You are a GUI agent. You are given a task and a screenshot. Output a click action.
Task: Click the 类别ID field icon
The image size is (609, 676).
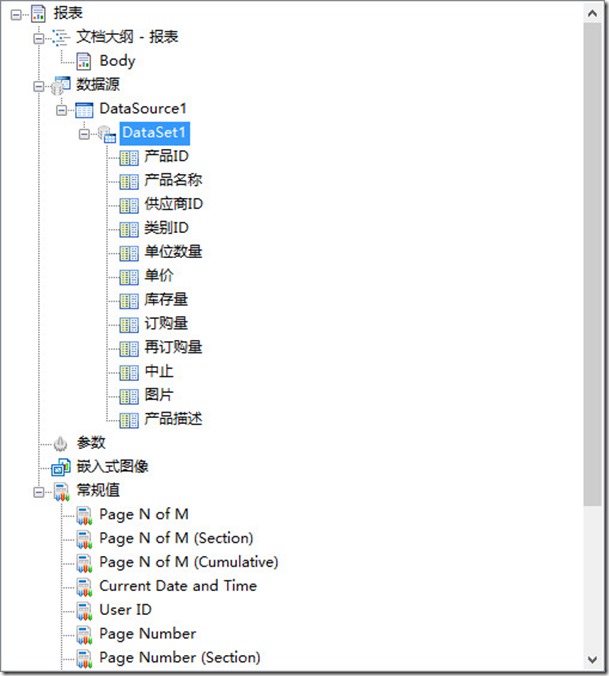[129, 229]
